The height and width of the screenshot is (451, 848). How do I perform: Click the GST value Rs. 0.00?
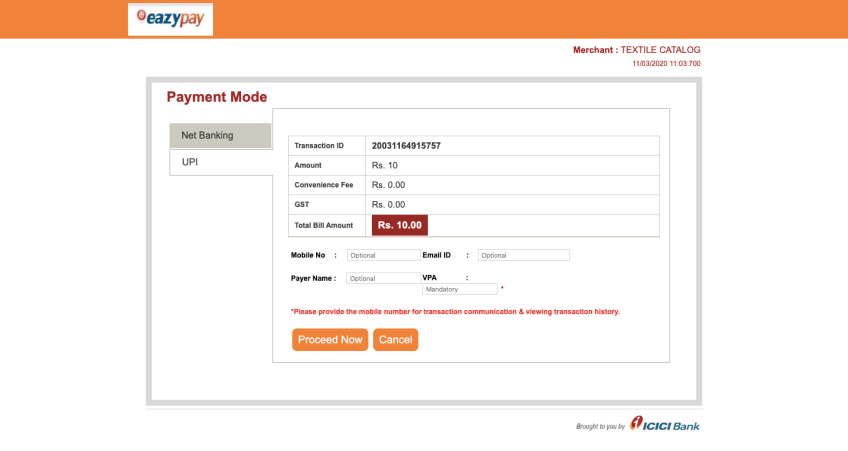(388, 204)
